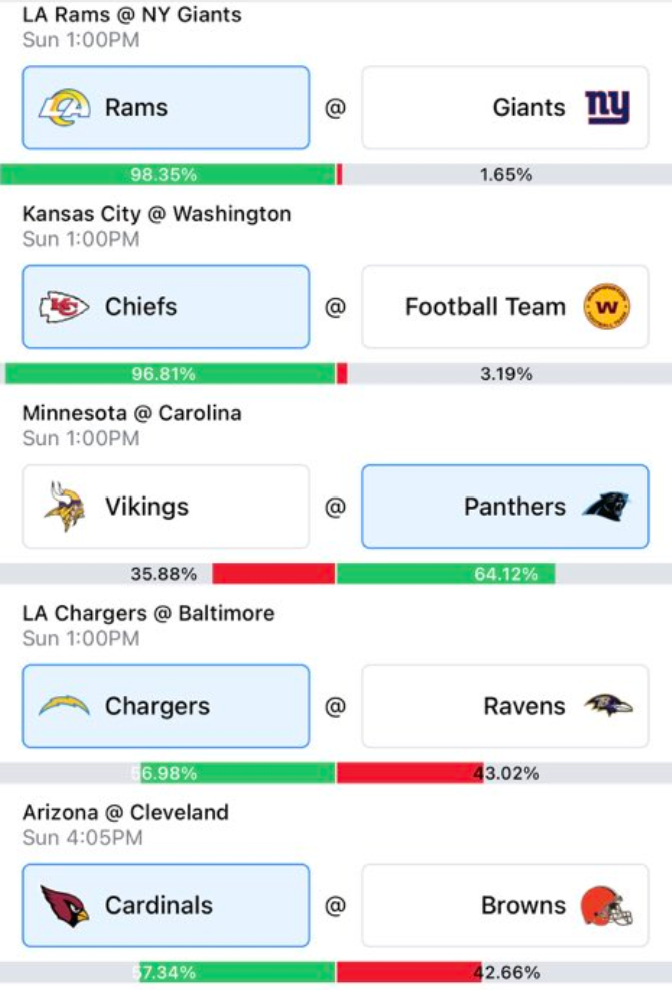The width and height of the screenshot is (672, 990).
Task: Click the Chargers lightning bolt logo
Action: click(x=64, y=705)
